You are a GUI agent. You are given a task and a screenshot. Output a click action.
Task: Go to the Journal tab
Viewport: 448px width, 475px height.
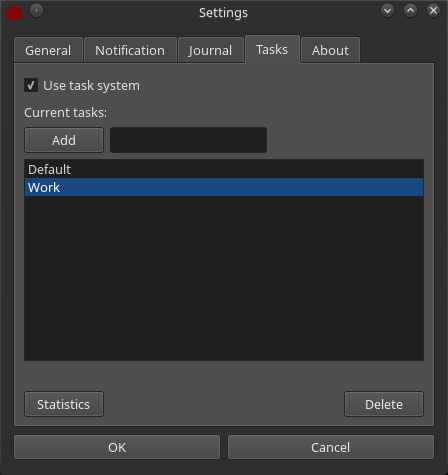pos(210,50)
